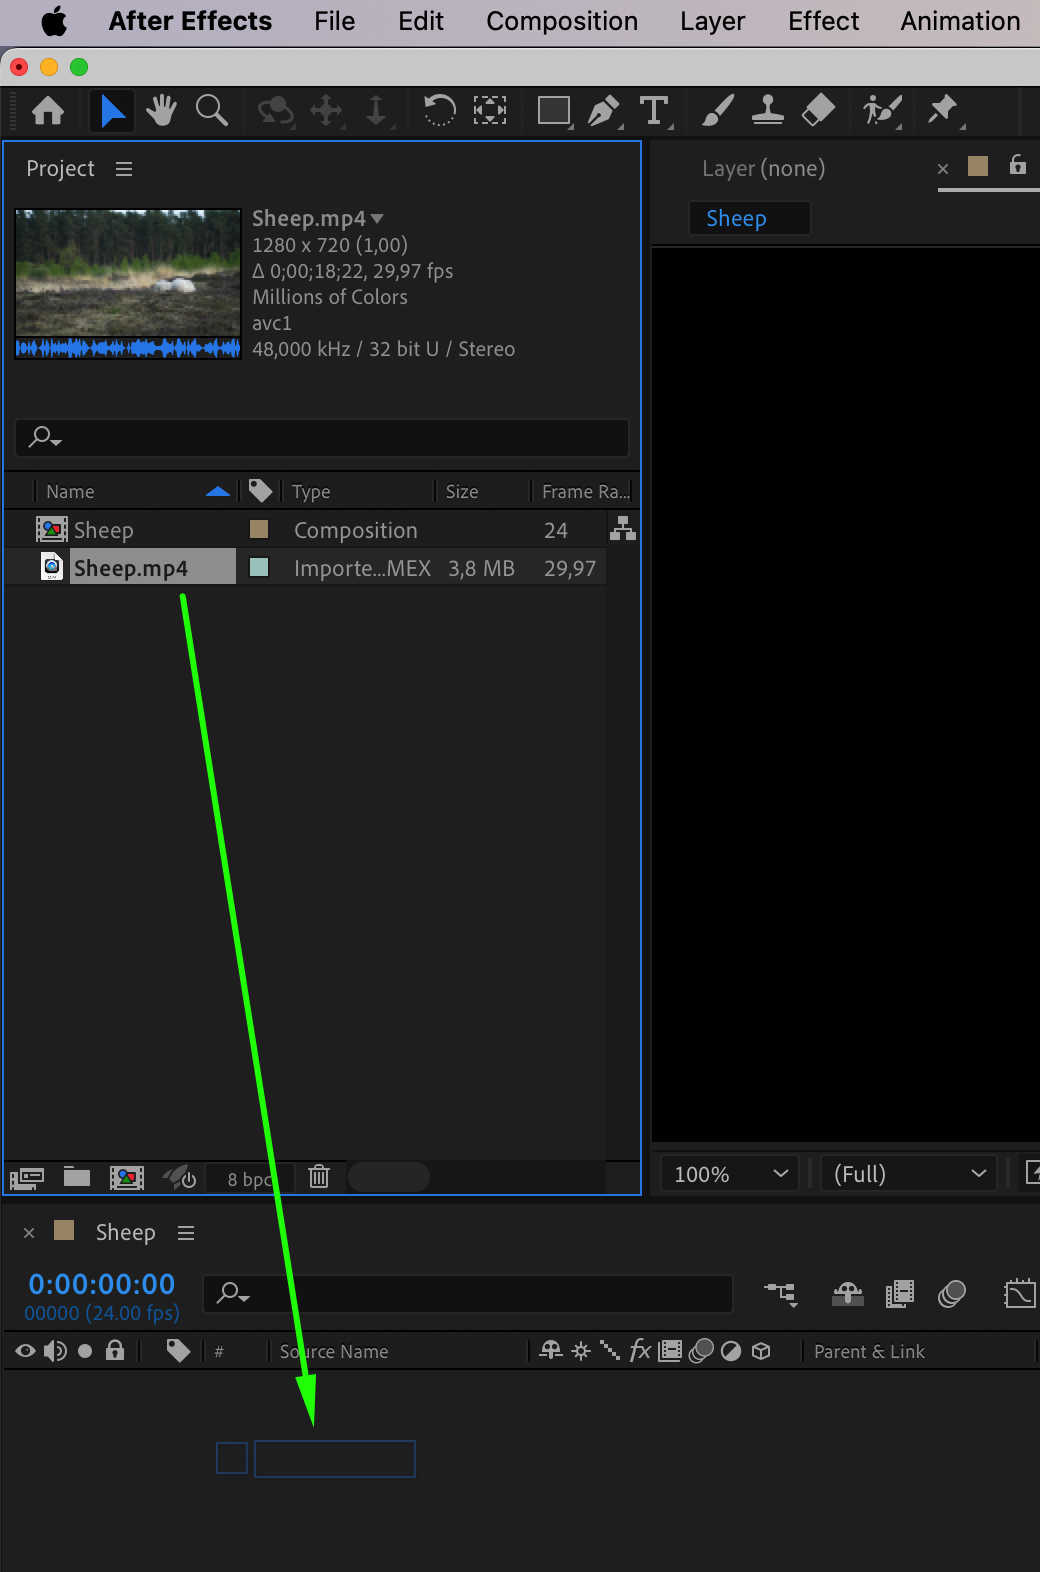Toggle Frame Blending switch in timeline

point(900,1294)
